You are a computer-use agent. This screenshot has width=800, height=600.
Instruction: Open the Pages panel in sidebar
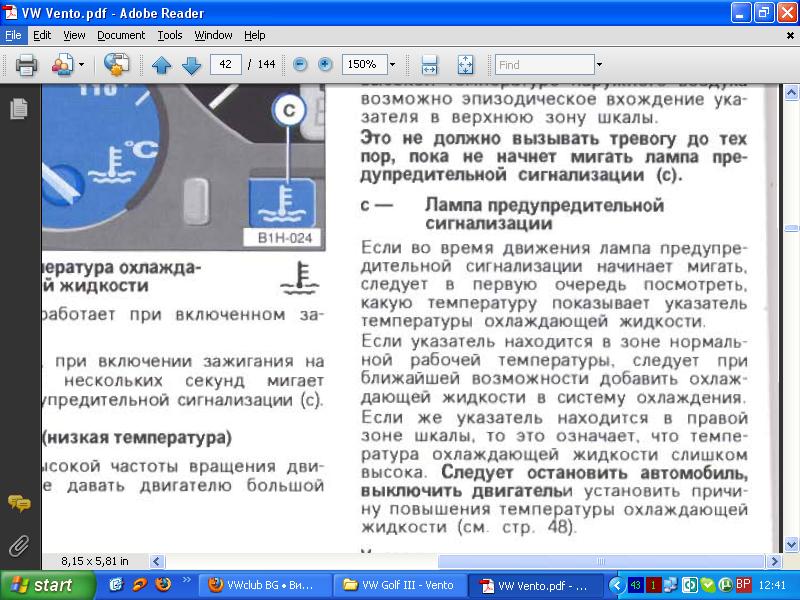[18, 109]
